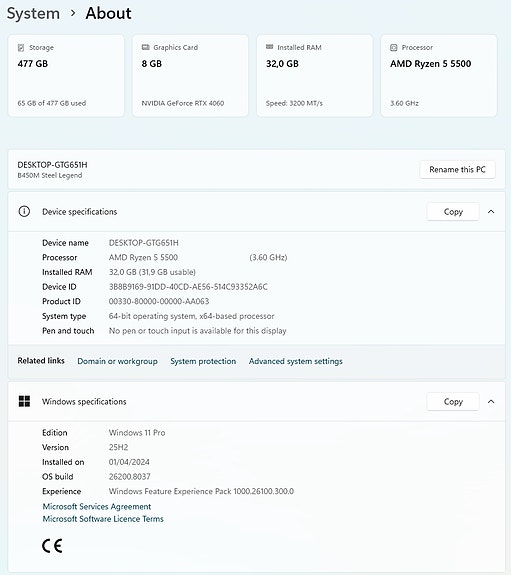Image resolution: width=511 pixels, height=575 pixels.
Task: Go back to System breadcrumb
Action: (33, 14)
